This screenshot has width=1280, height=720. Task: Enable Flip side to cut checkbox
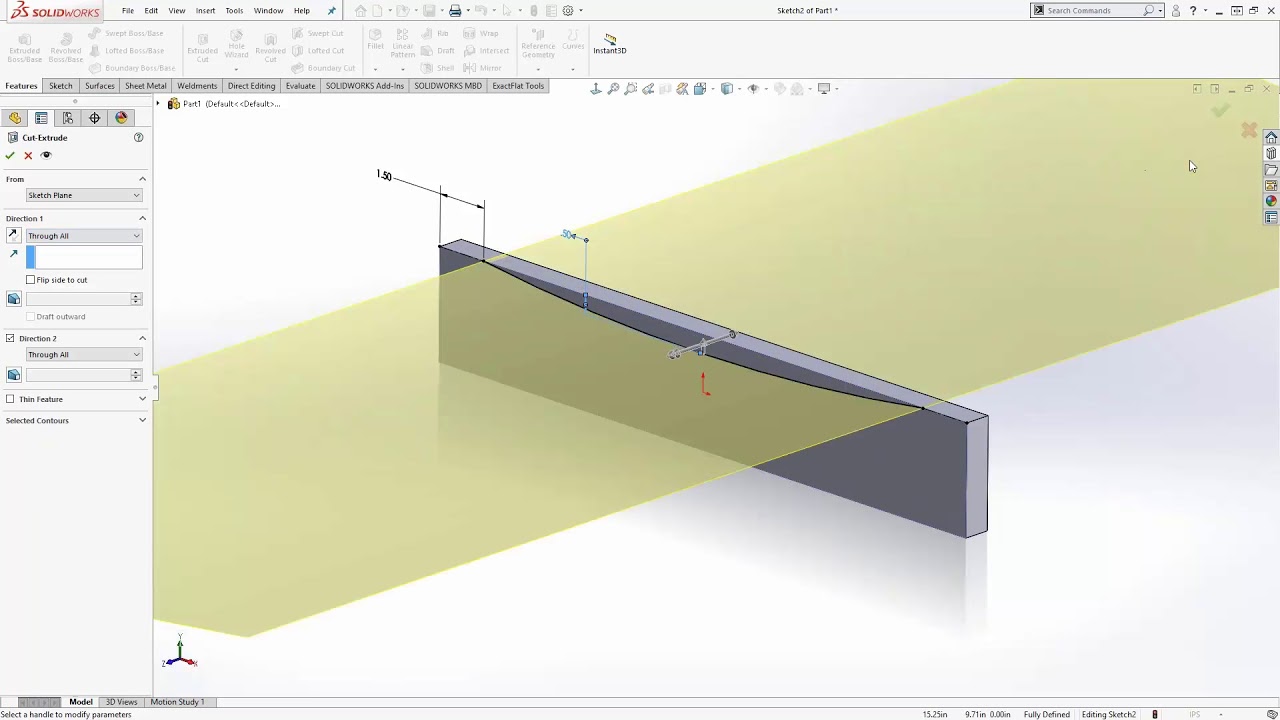pyautogui.click(x=31, y=280)
